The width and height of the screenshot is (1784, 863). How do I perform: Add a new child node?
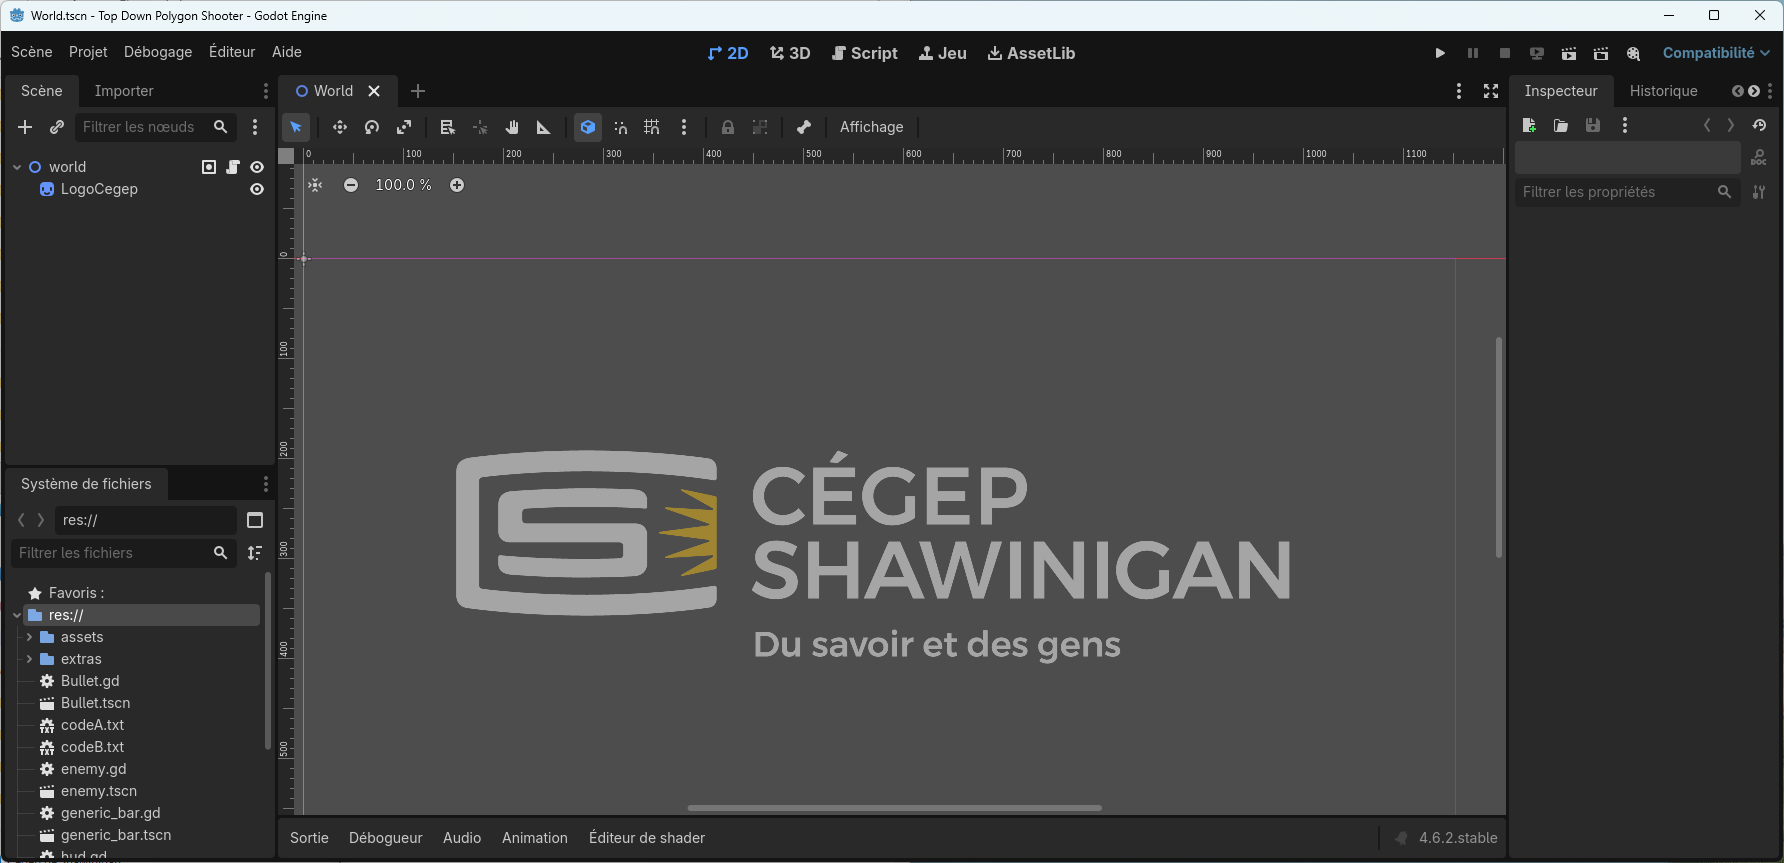point(25,127)
